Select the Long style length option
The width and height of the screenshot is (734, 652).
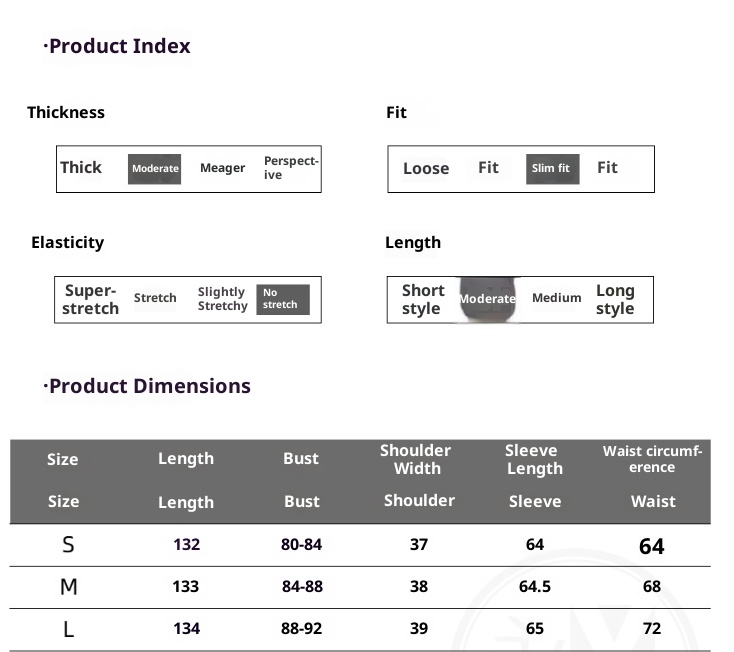point(615,299)
